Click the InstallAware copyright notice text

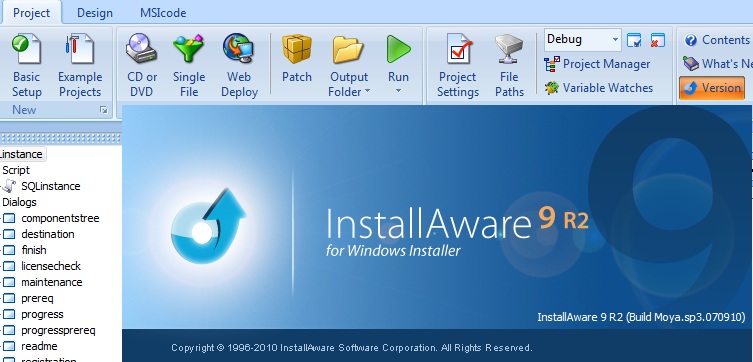pyautogui.click(x=352, y=348)
